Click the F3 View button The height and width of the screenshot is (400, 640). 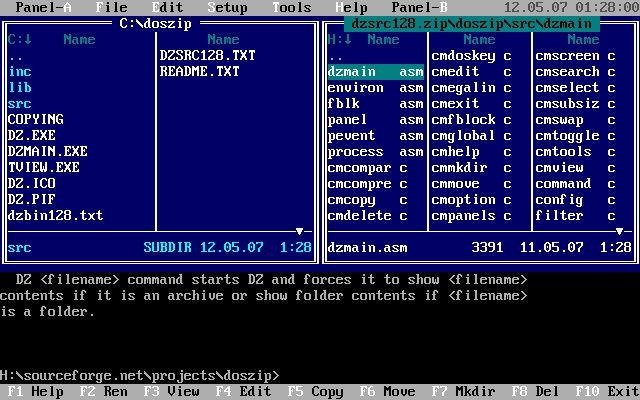(x=171, y=391)
